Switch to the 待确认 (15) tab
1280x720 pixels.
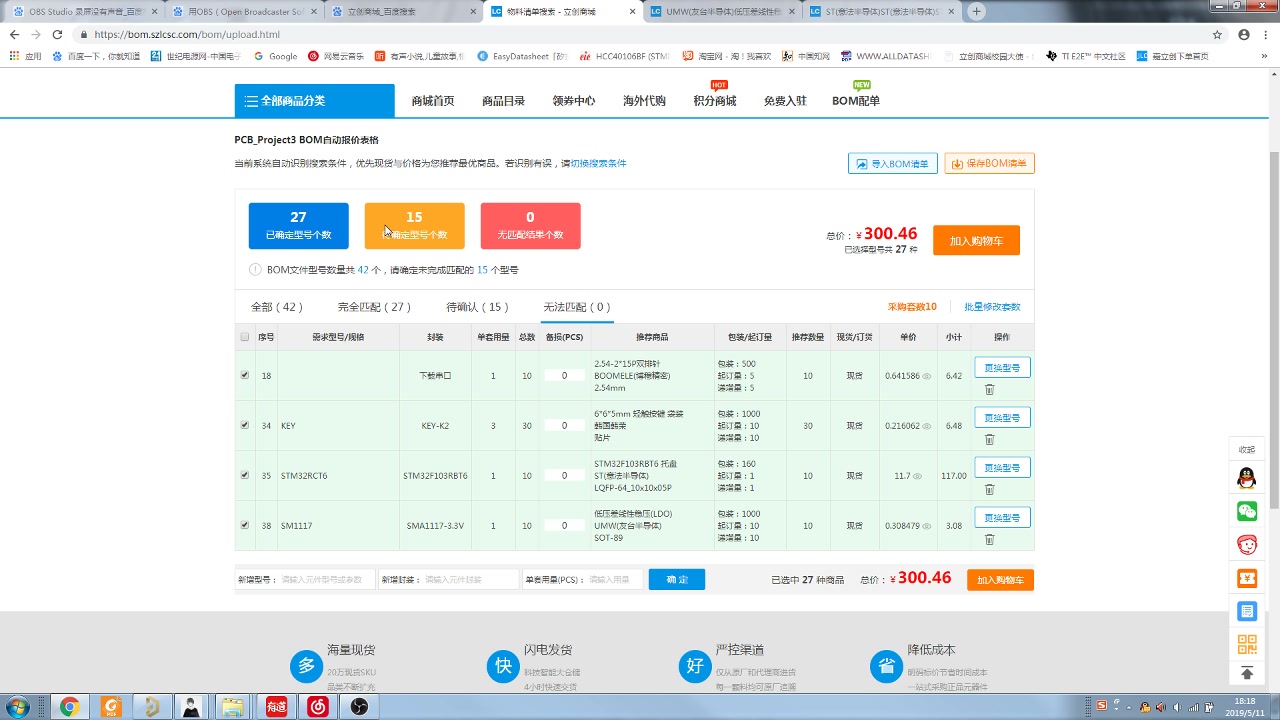478,307
